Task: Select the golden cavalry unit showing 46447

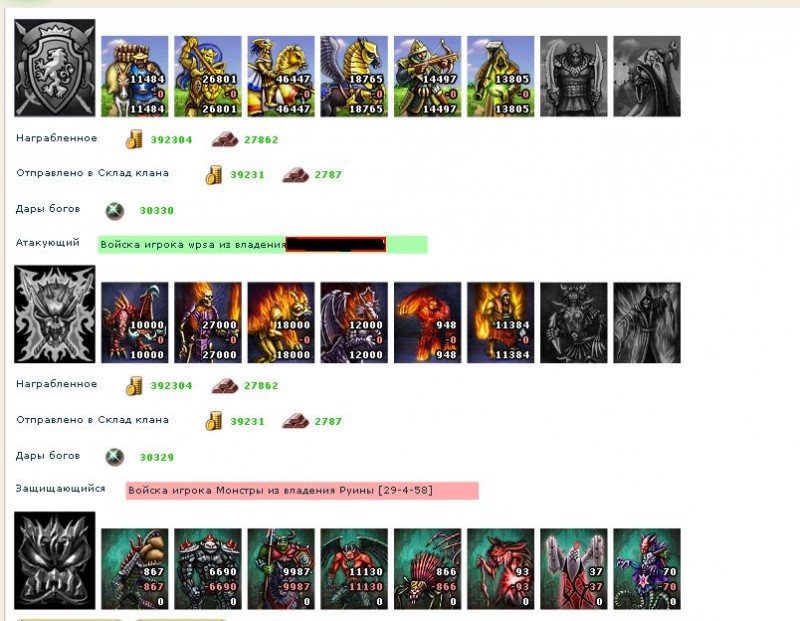Action: click(x=281, y=76)
